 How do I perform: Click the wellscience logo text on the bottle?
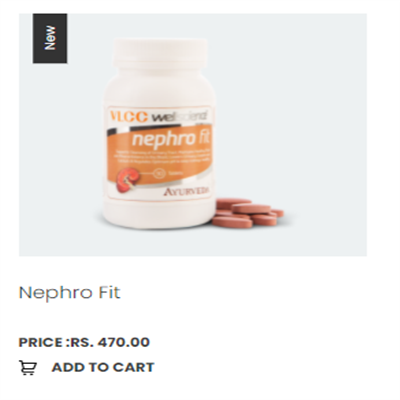179,117
